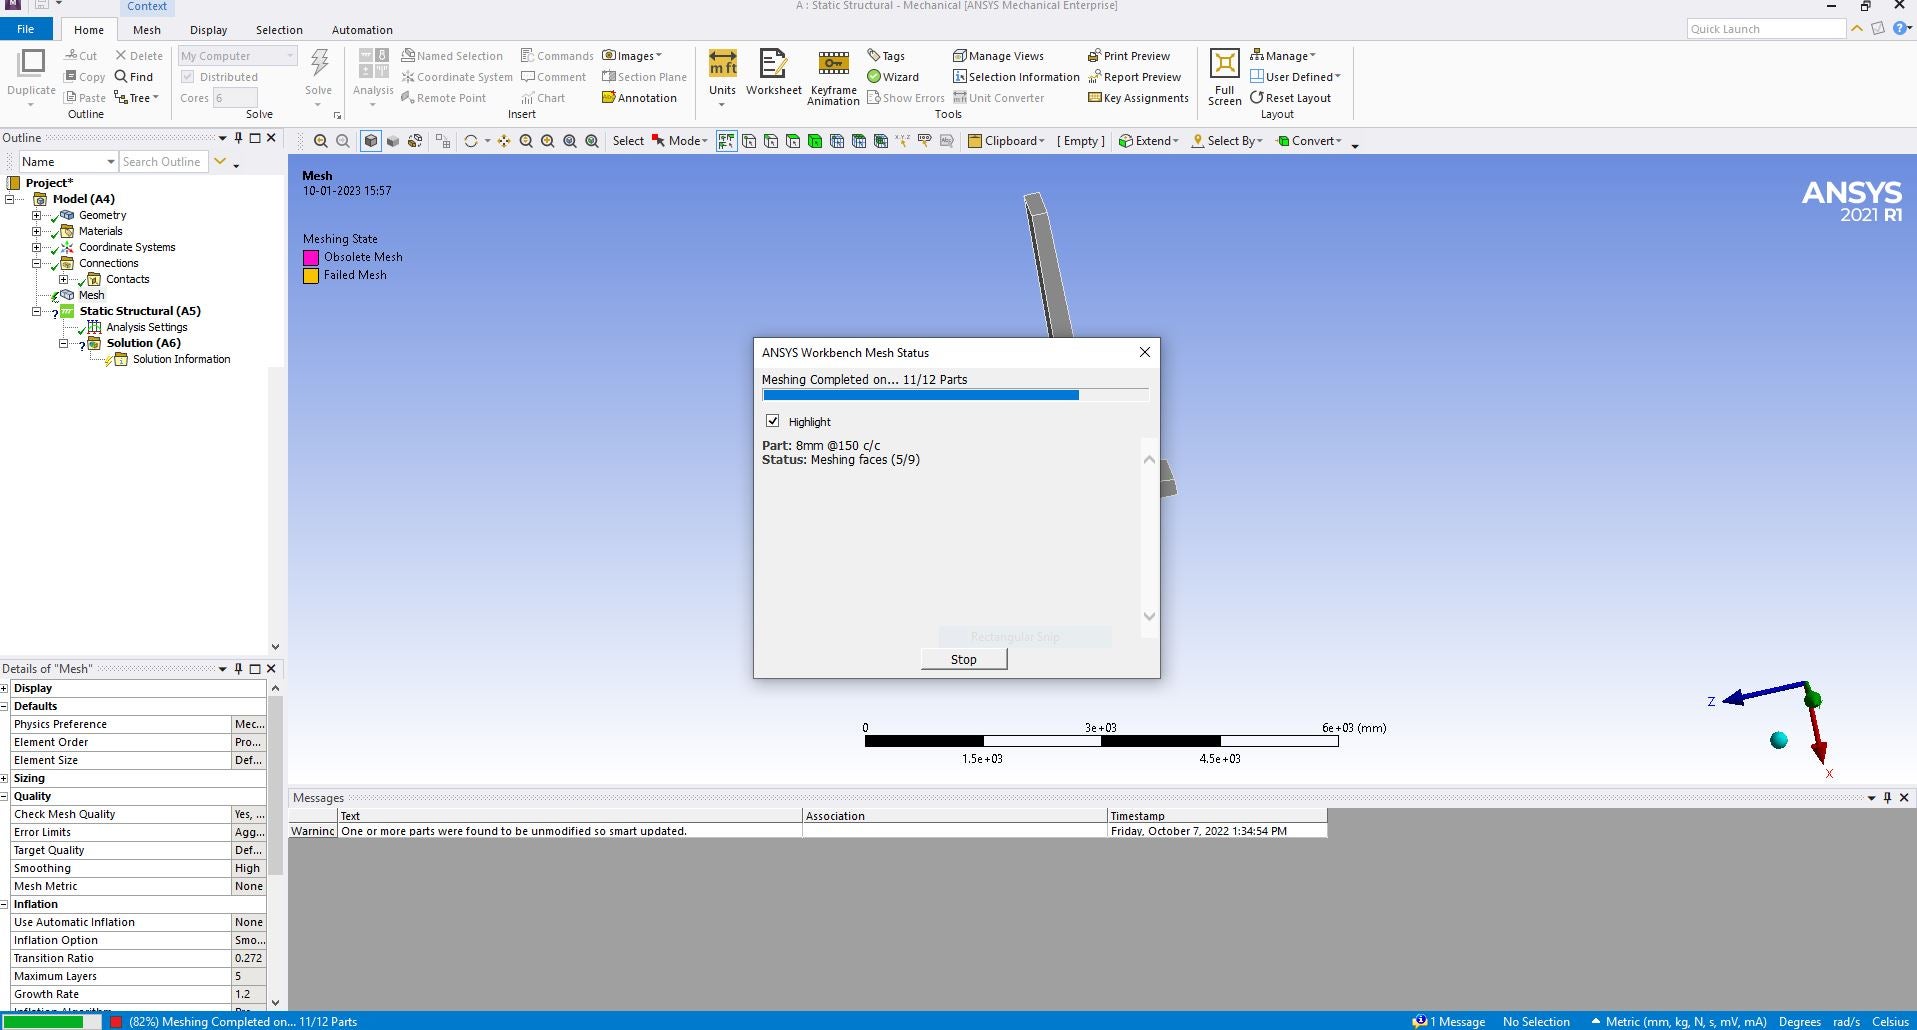This screenshot has height=1030, width=1917.
Task: Open the Images dropdown
Action: [632, 56]
